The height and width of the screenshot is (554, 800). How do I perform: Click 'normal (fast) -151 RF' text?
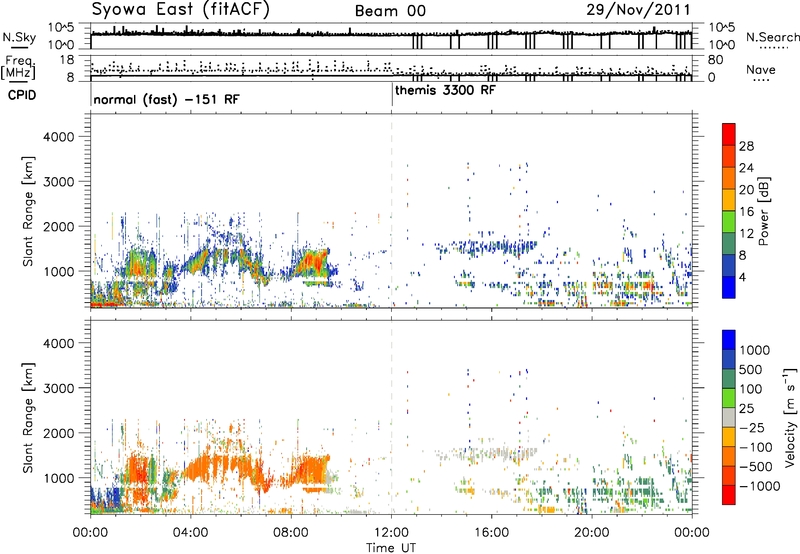click(166, 99)
